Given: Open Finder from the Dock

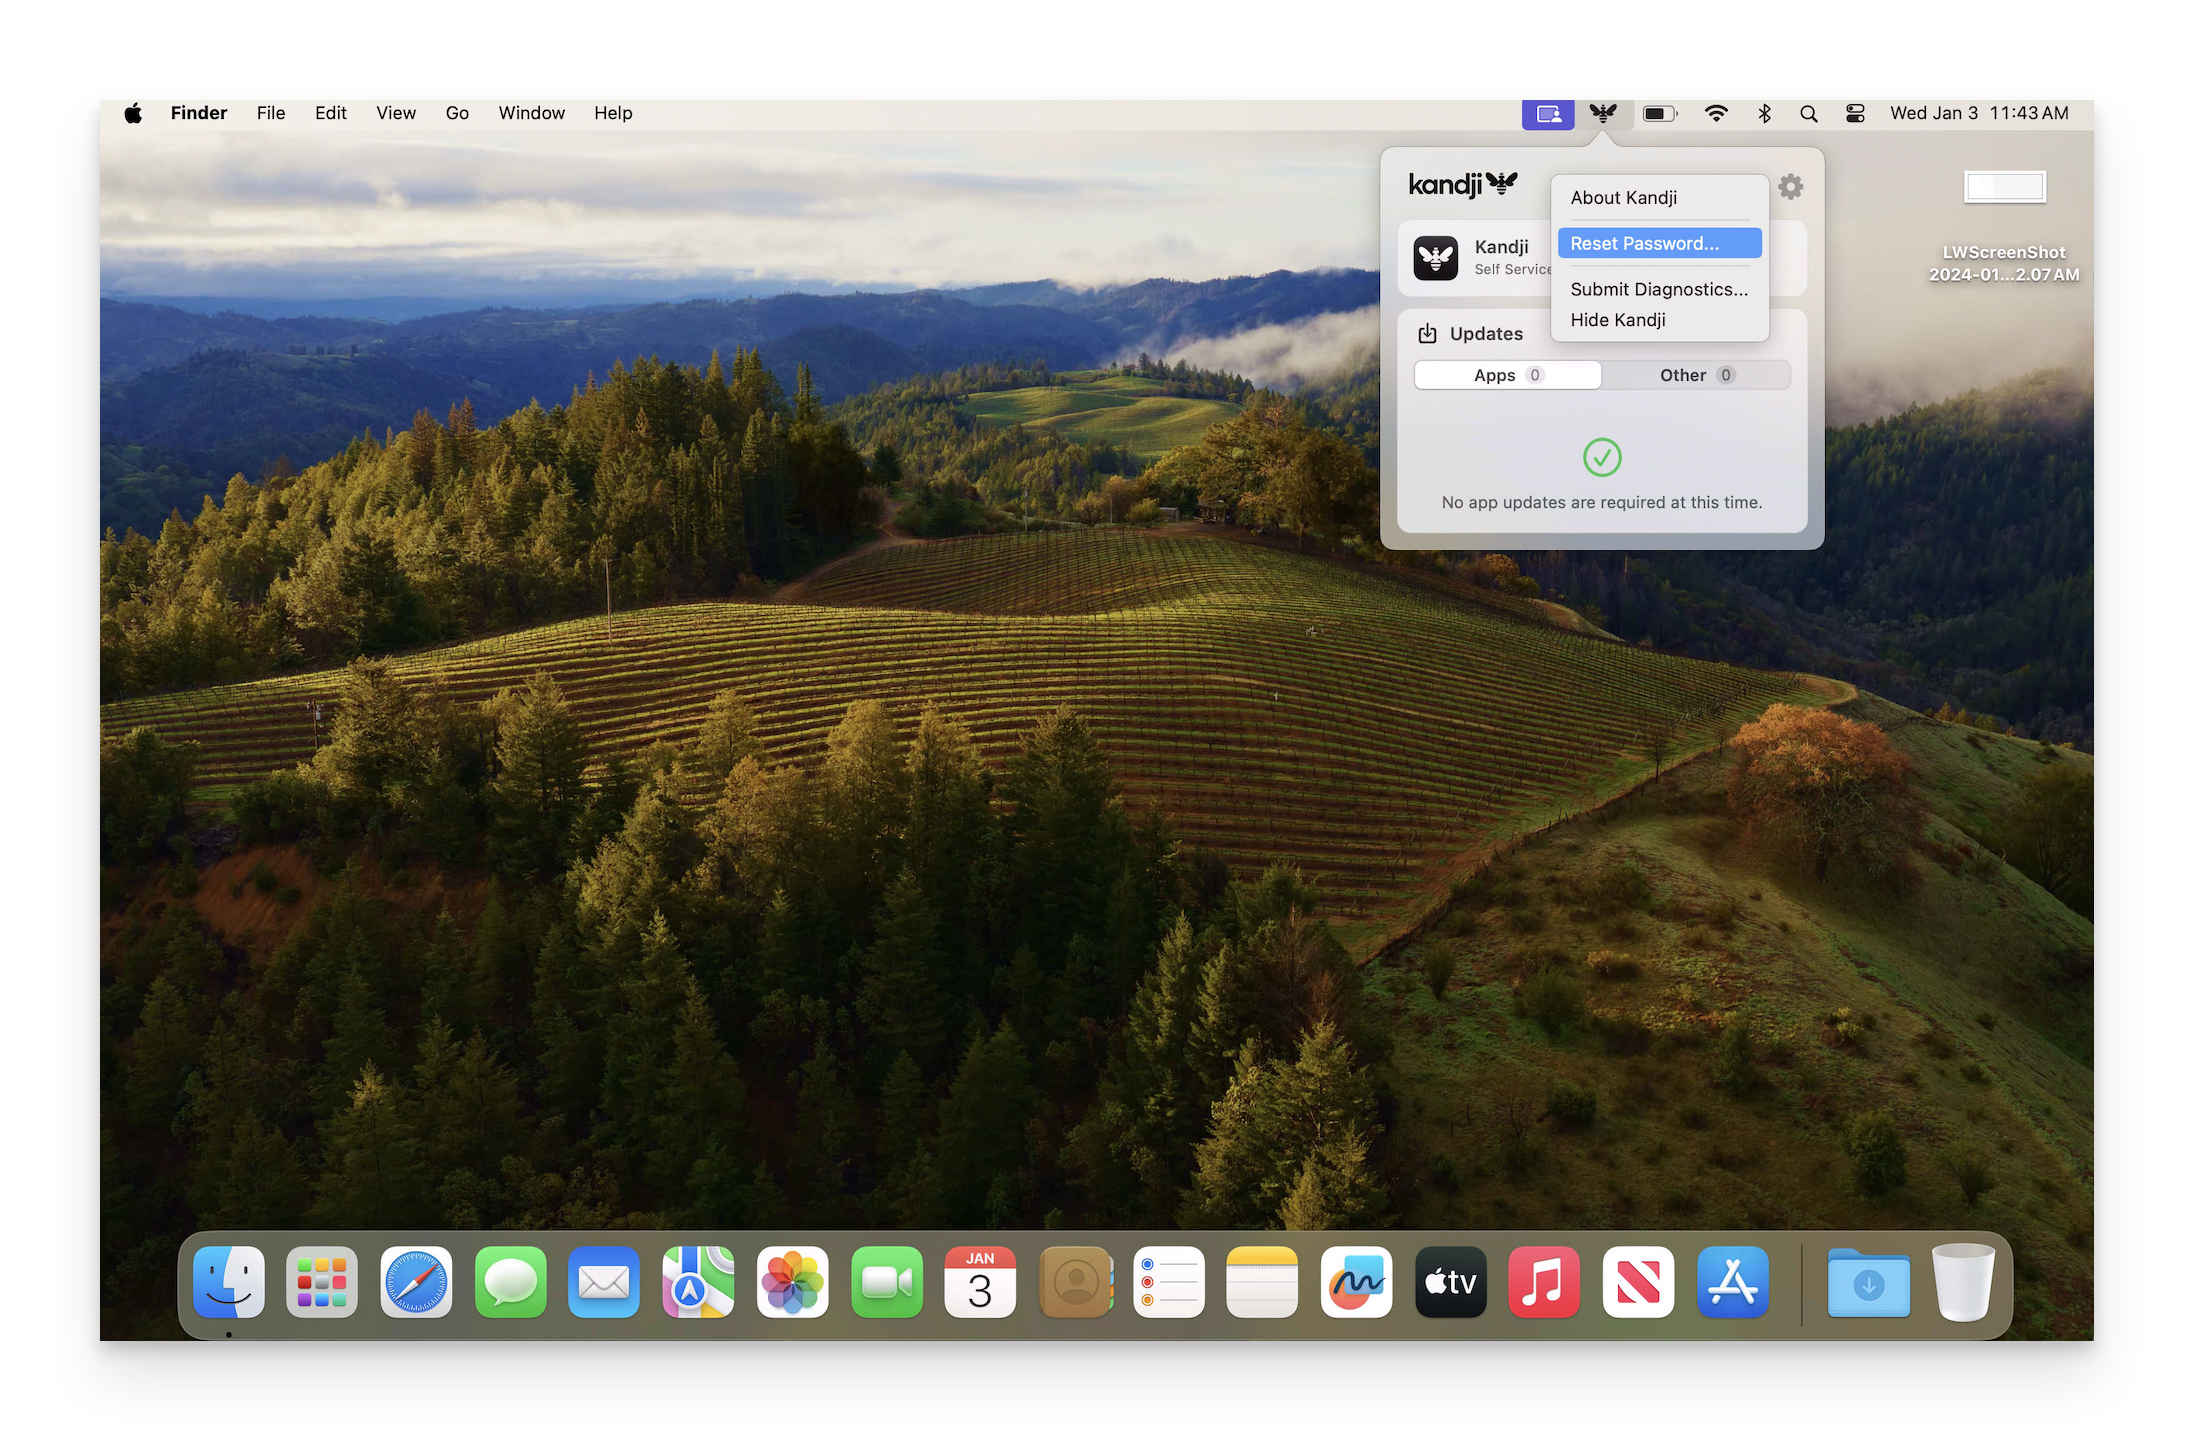Looking at the screenshot, I should [x=229, y=1282].
